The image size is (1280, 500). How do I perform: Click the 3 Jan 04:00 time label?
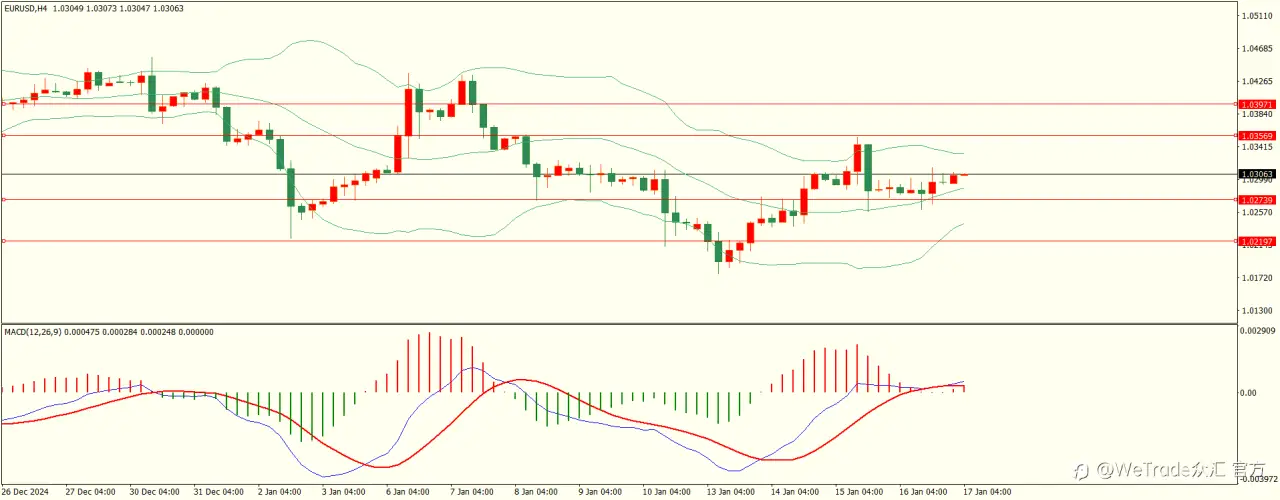coord(343,492)
